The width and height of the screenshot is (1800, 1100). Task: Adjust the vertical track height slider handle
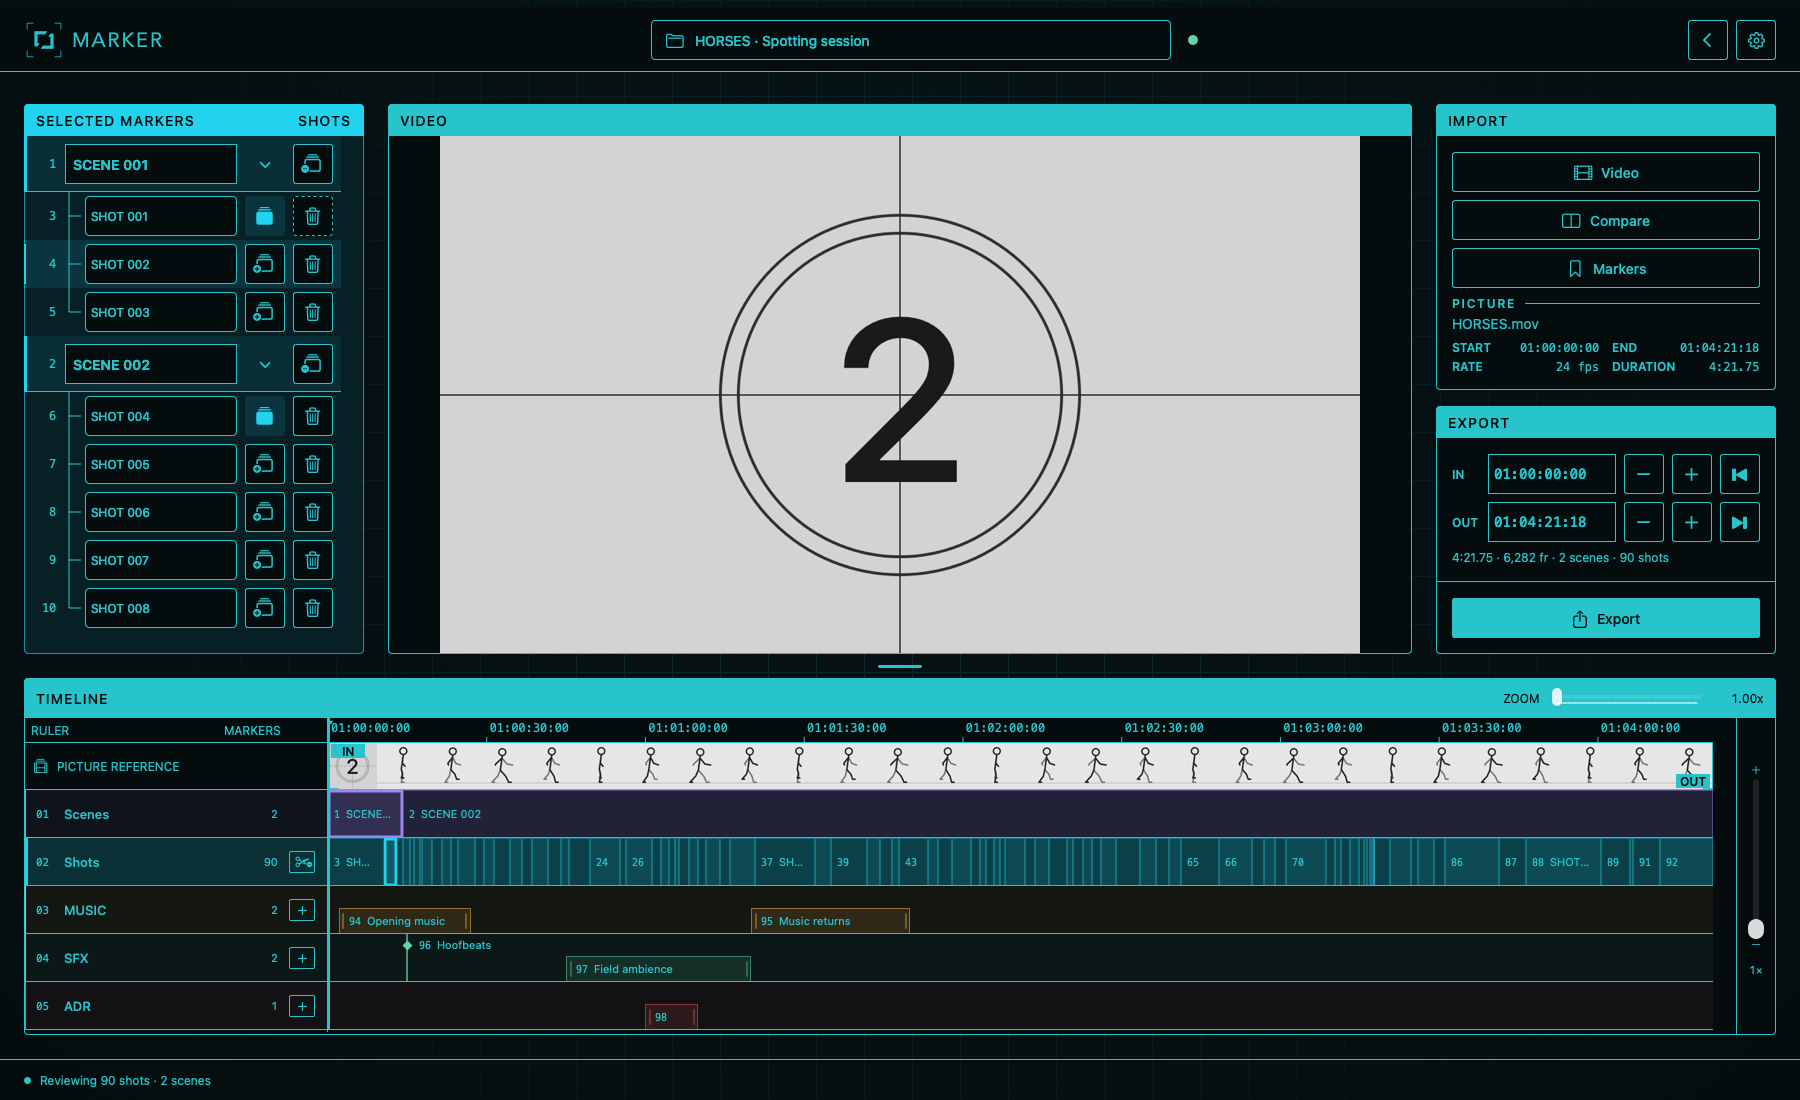[x=1756, y=929]
